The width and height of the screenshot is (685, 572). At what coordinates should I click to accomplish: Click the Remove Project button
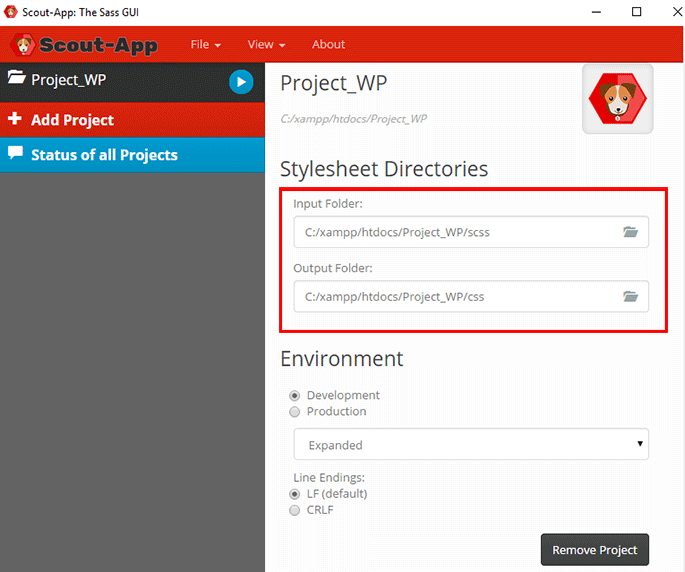click(595, 550)
